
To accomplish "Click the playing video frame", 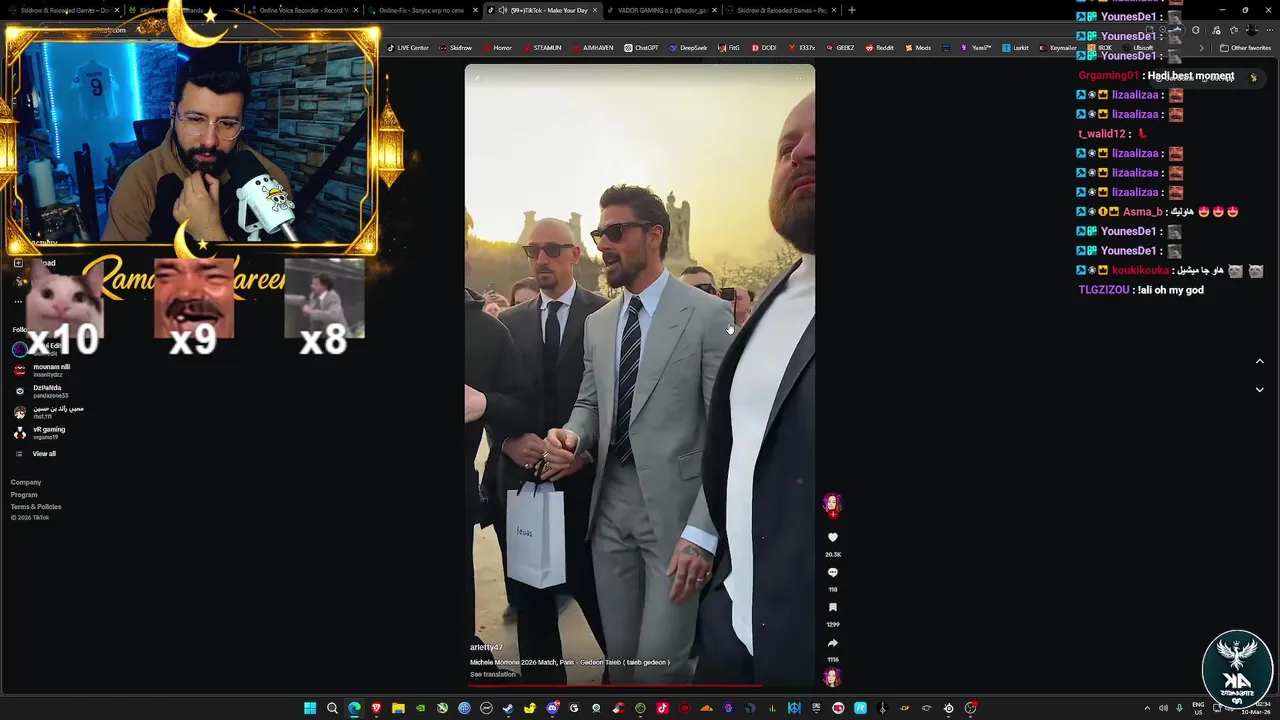I will [640, 375].
